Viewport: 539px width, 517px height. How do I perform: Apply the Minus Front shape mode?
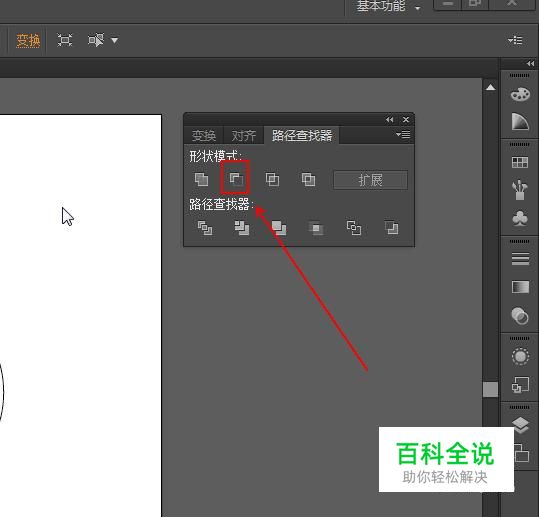tap(236, 179)
